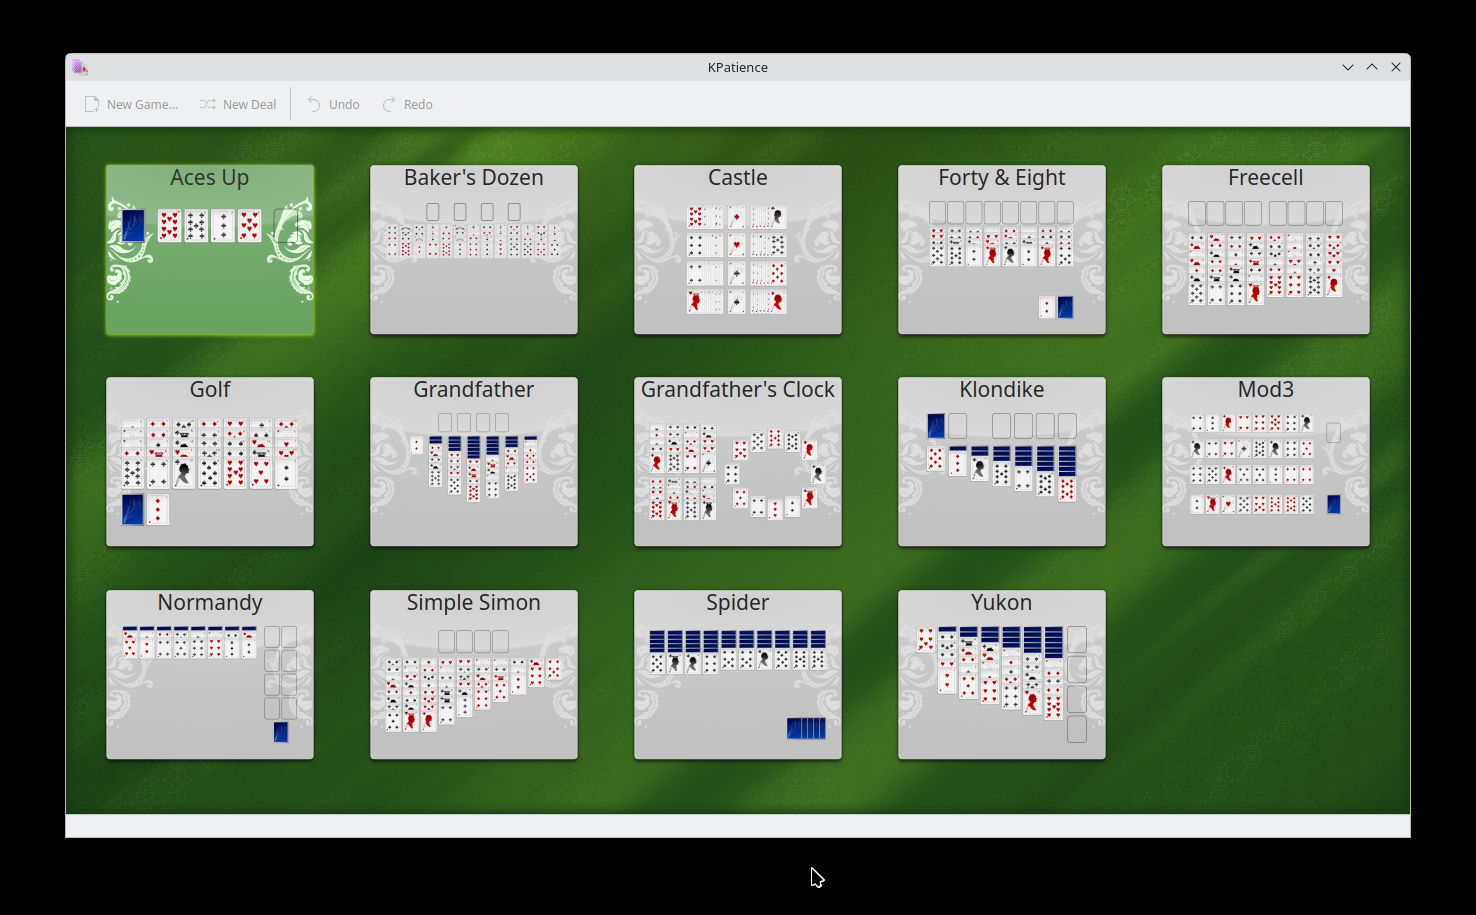The image size is (1476, 915).
Task: Open Grandfather's Clock game preview
Action: pos(738,462)
